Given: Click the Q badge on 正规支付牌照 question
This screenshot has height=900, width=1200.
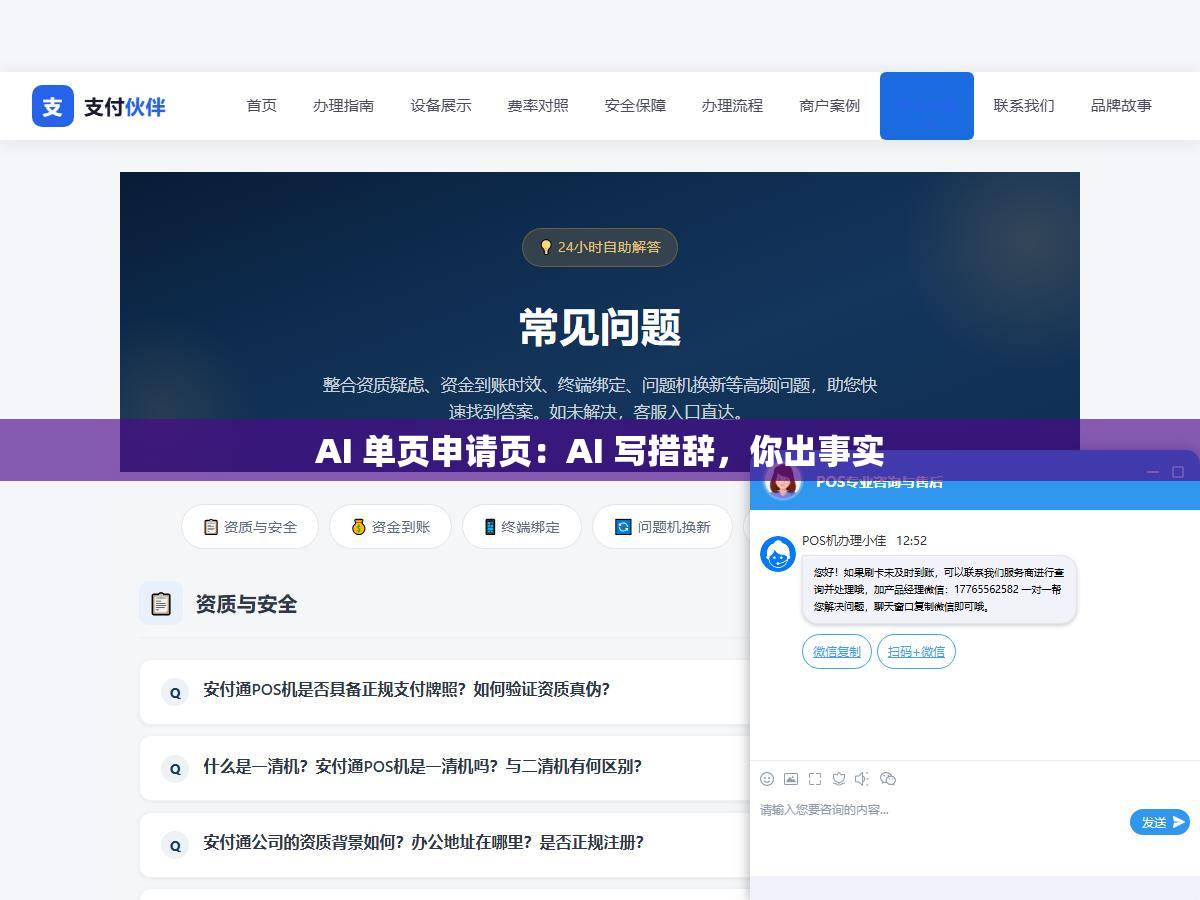Looking at the screenshot, I should point(175,692).
